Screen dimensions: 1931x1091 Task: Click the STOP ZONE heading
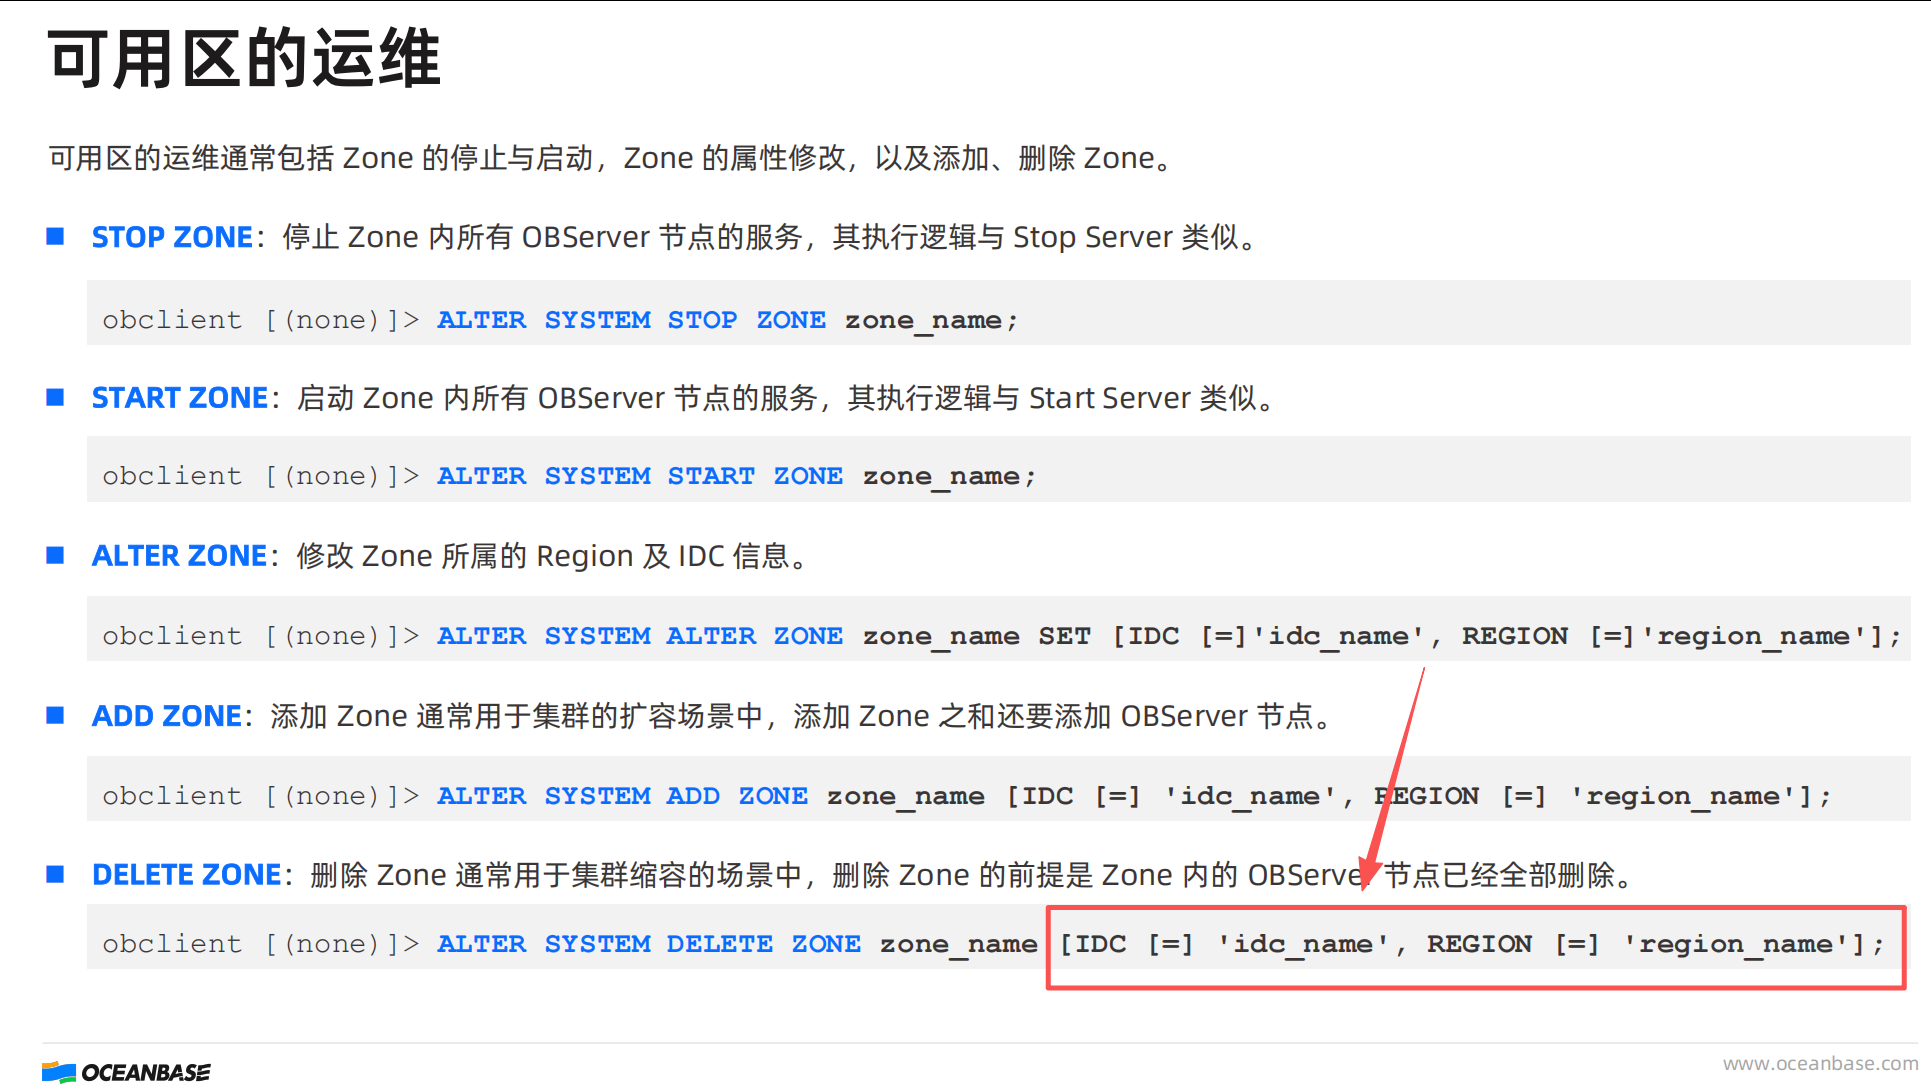[172, 237]
